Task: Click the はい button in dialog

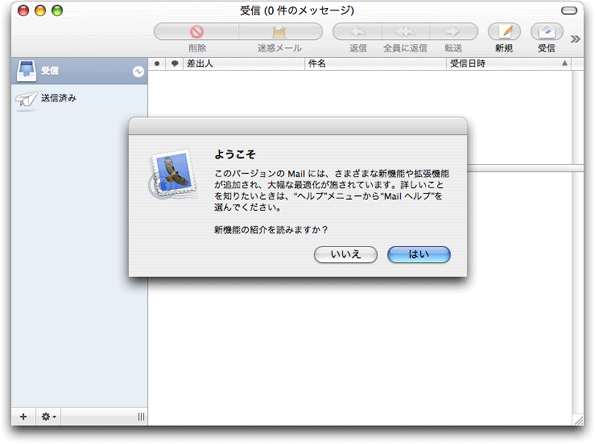Action: tap(419, 254)
